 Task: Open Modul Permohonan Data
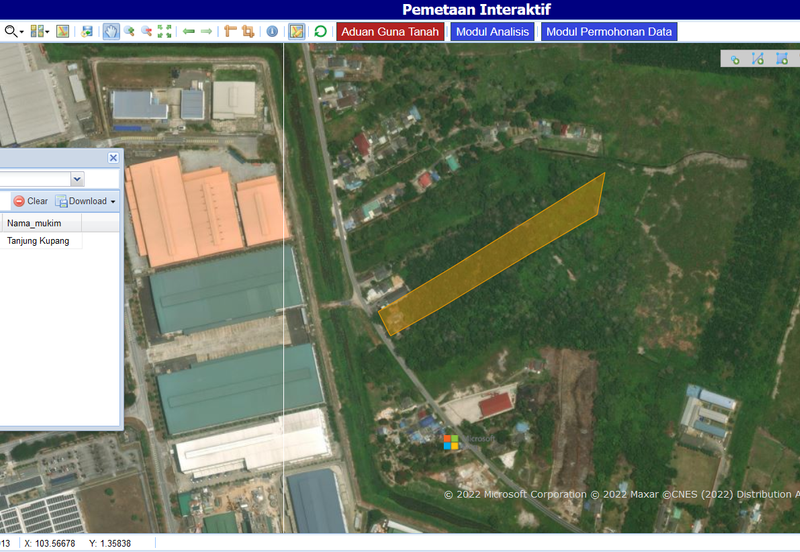(x=609, y=32)
